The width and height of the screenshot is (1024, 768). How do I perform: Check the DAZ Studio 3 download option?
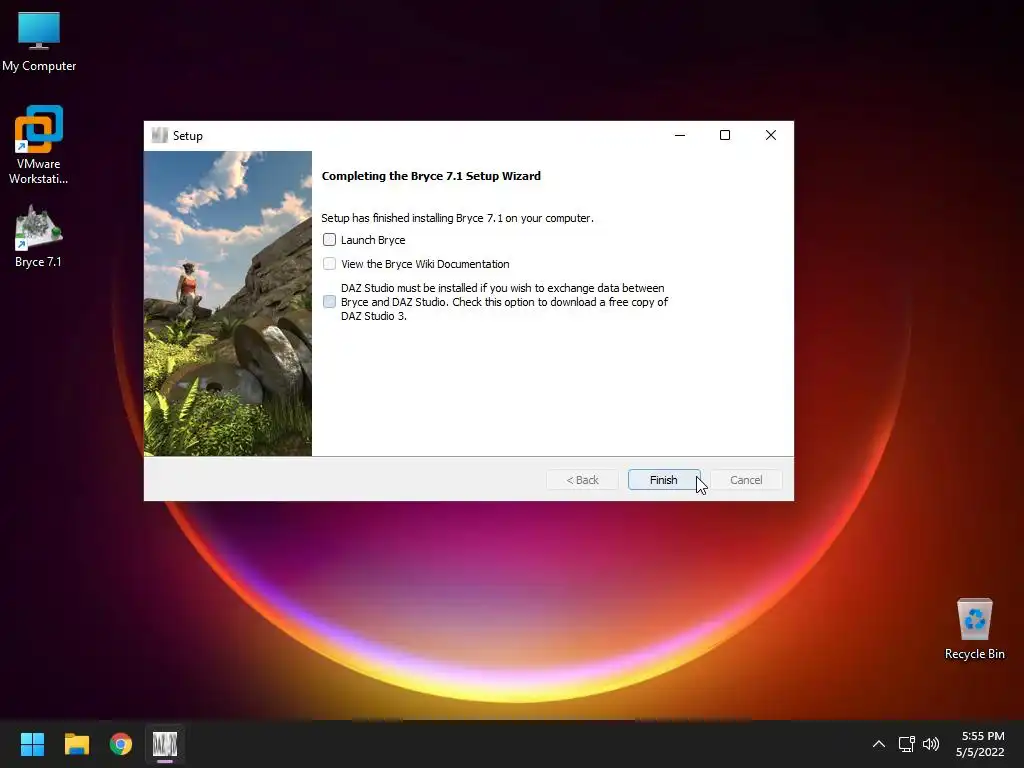click(x=329, y=302)
